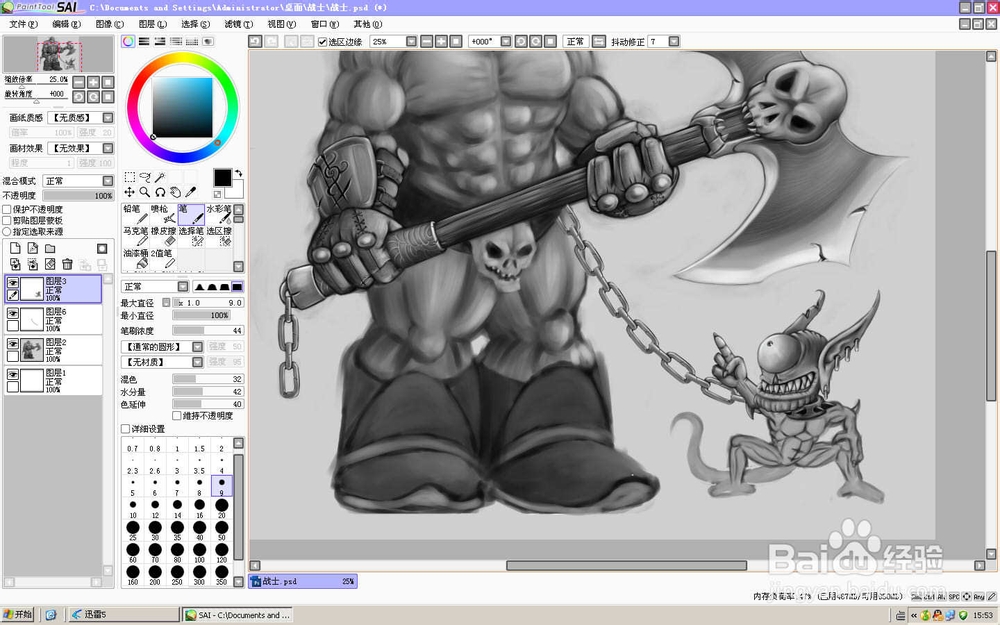Viewport: 1000px width, 625px height.
Task: Hide layer 图层3 via eye icon
Action: click(x=13, y=283)
